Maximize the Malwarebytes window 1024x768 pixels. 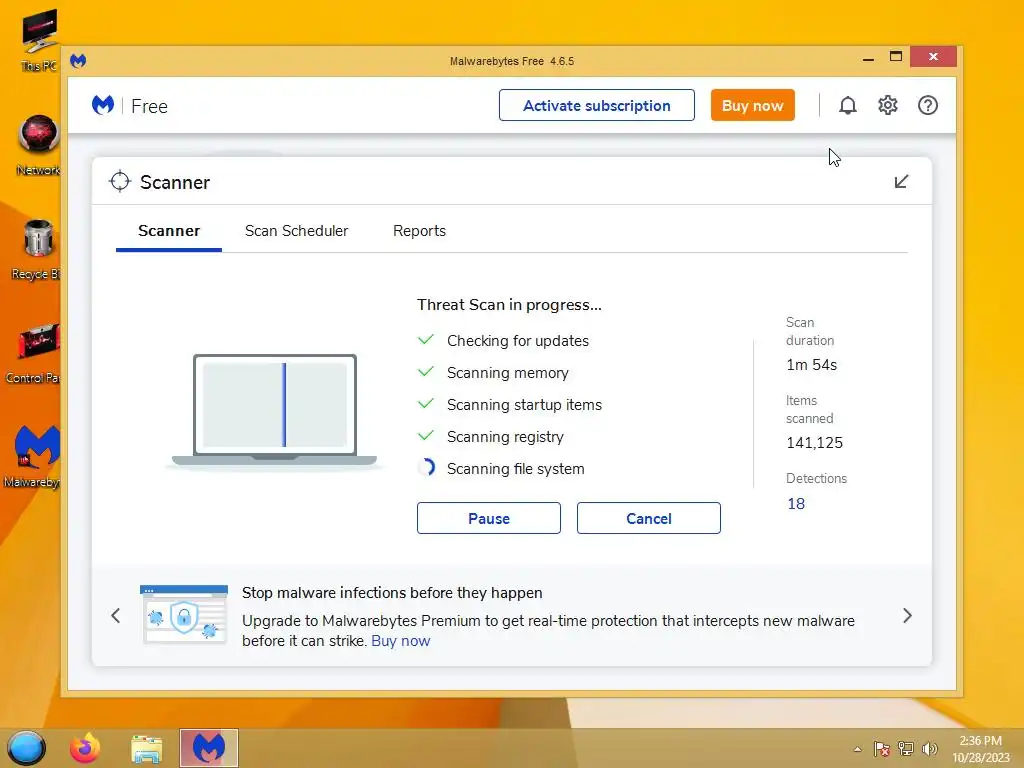(x=896, y=57)
